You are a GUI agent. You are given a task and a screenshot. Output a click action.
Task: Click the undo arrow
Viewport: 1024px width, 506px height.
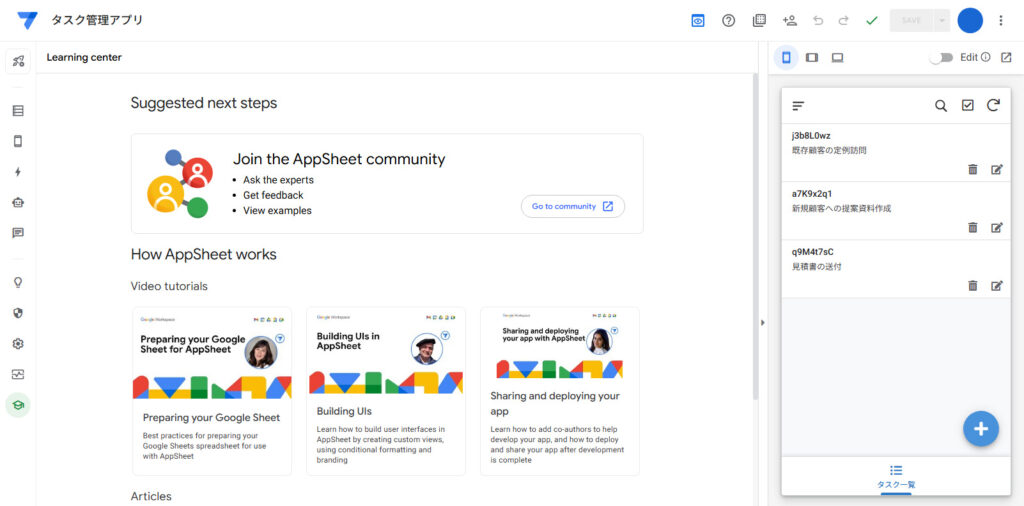(x=818, y=20)
